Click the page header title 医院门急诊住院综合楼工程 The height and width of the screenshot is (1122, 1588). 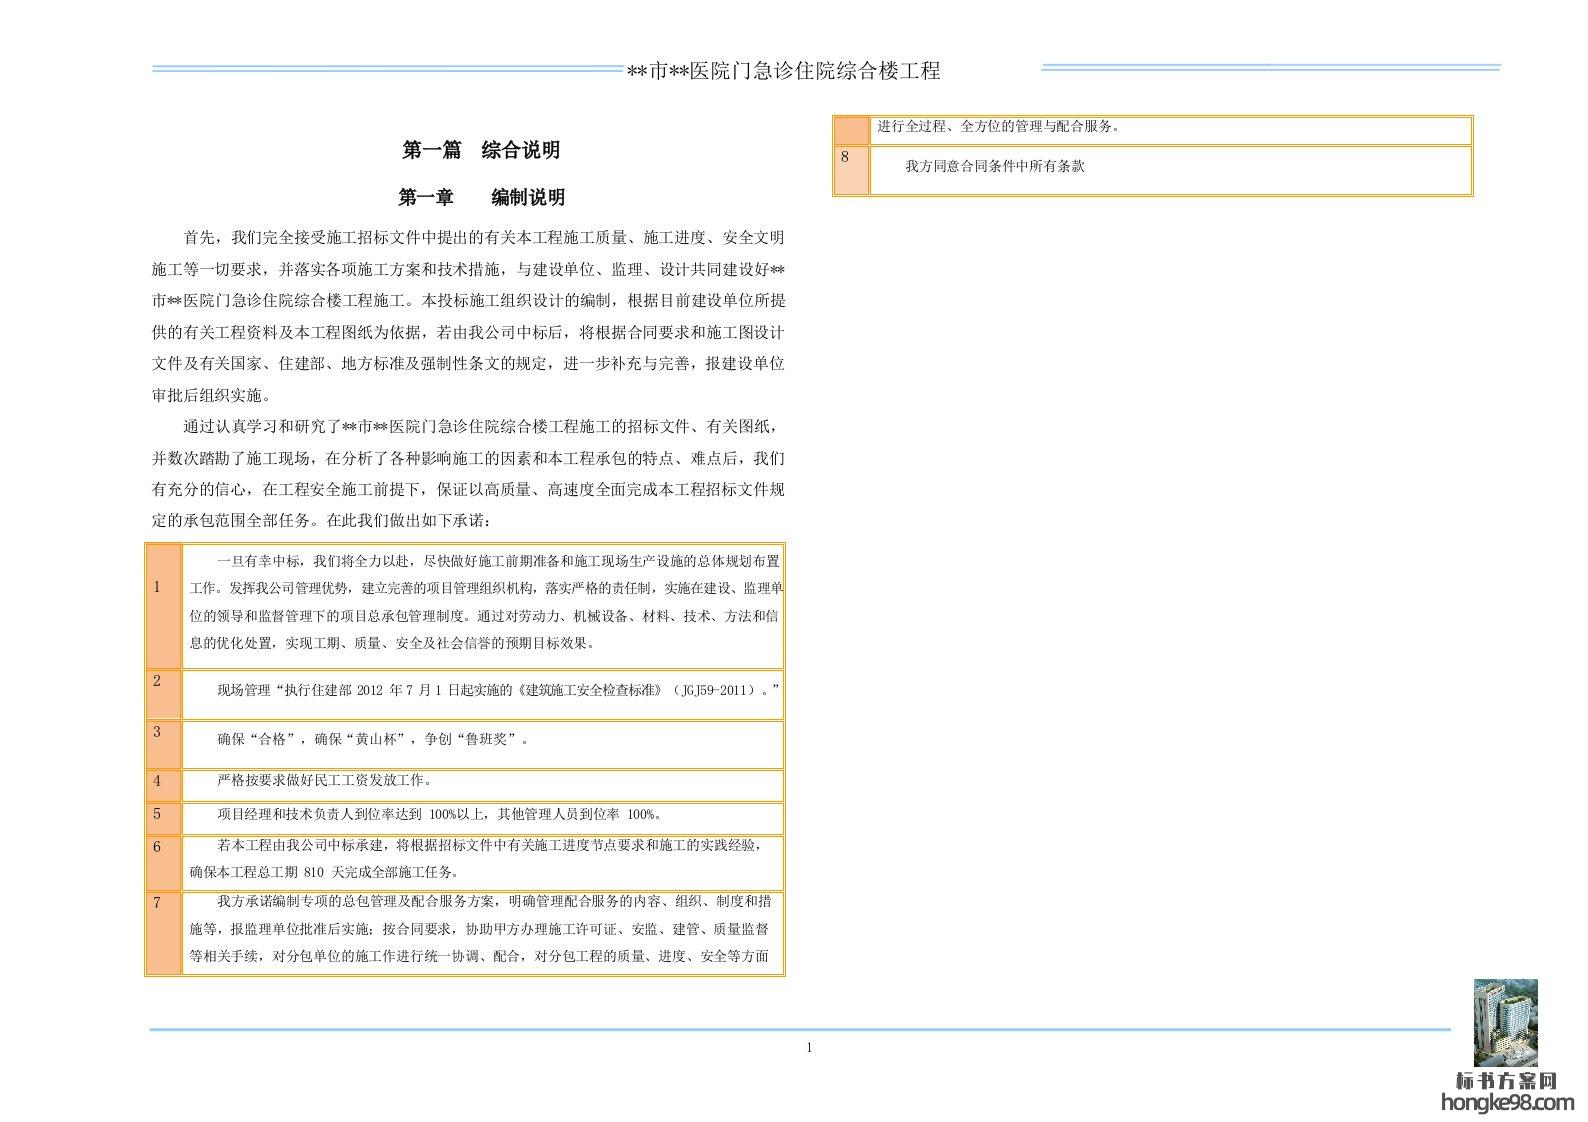pos(783,71)
